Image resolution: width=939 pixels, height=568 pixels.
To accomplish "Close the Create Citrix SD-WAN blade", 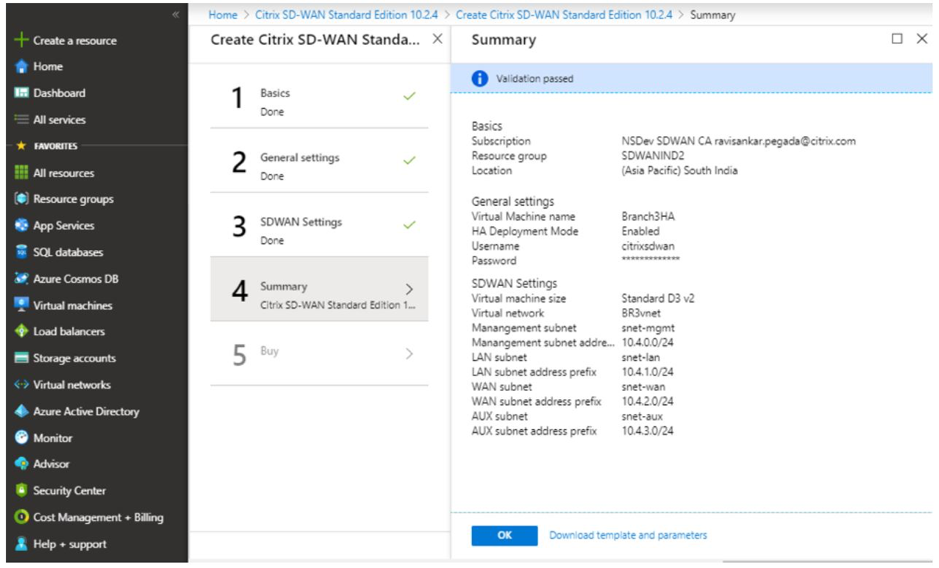I will (x=438, y=39).
